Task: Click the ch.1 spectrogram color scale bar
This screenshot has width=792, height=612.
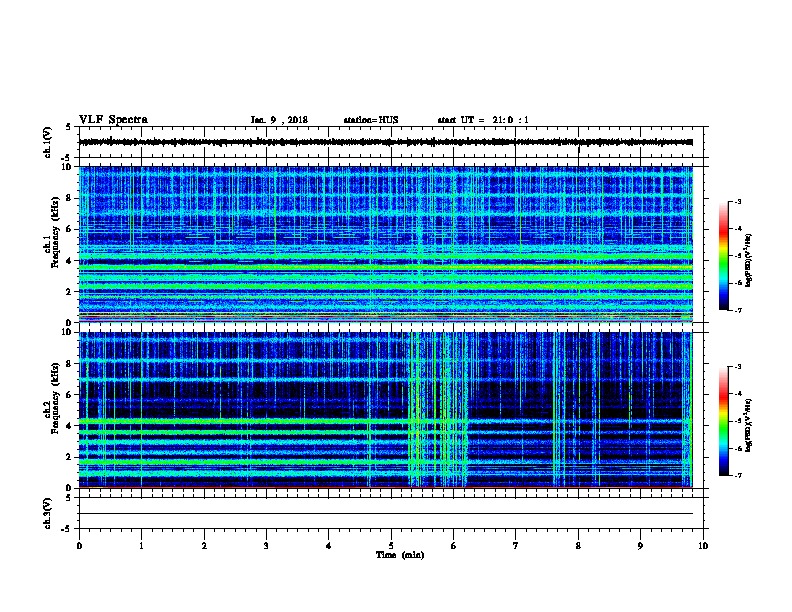Action: [x=723, y=256]
